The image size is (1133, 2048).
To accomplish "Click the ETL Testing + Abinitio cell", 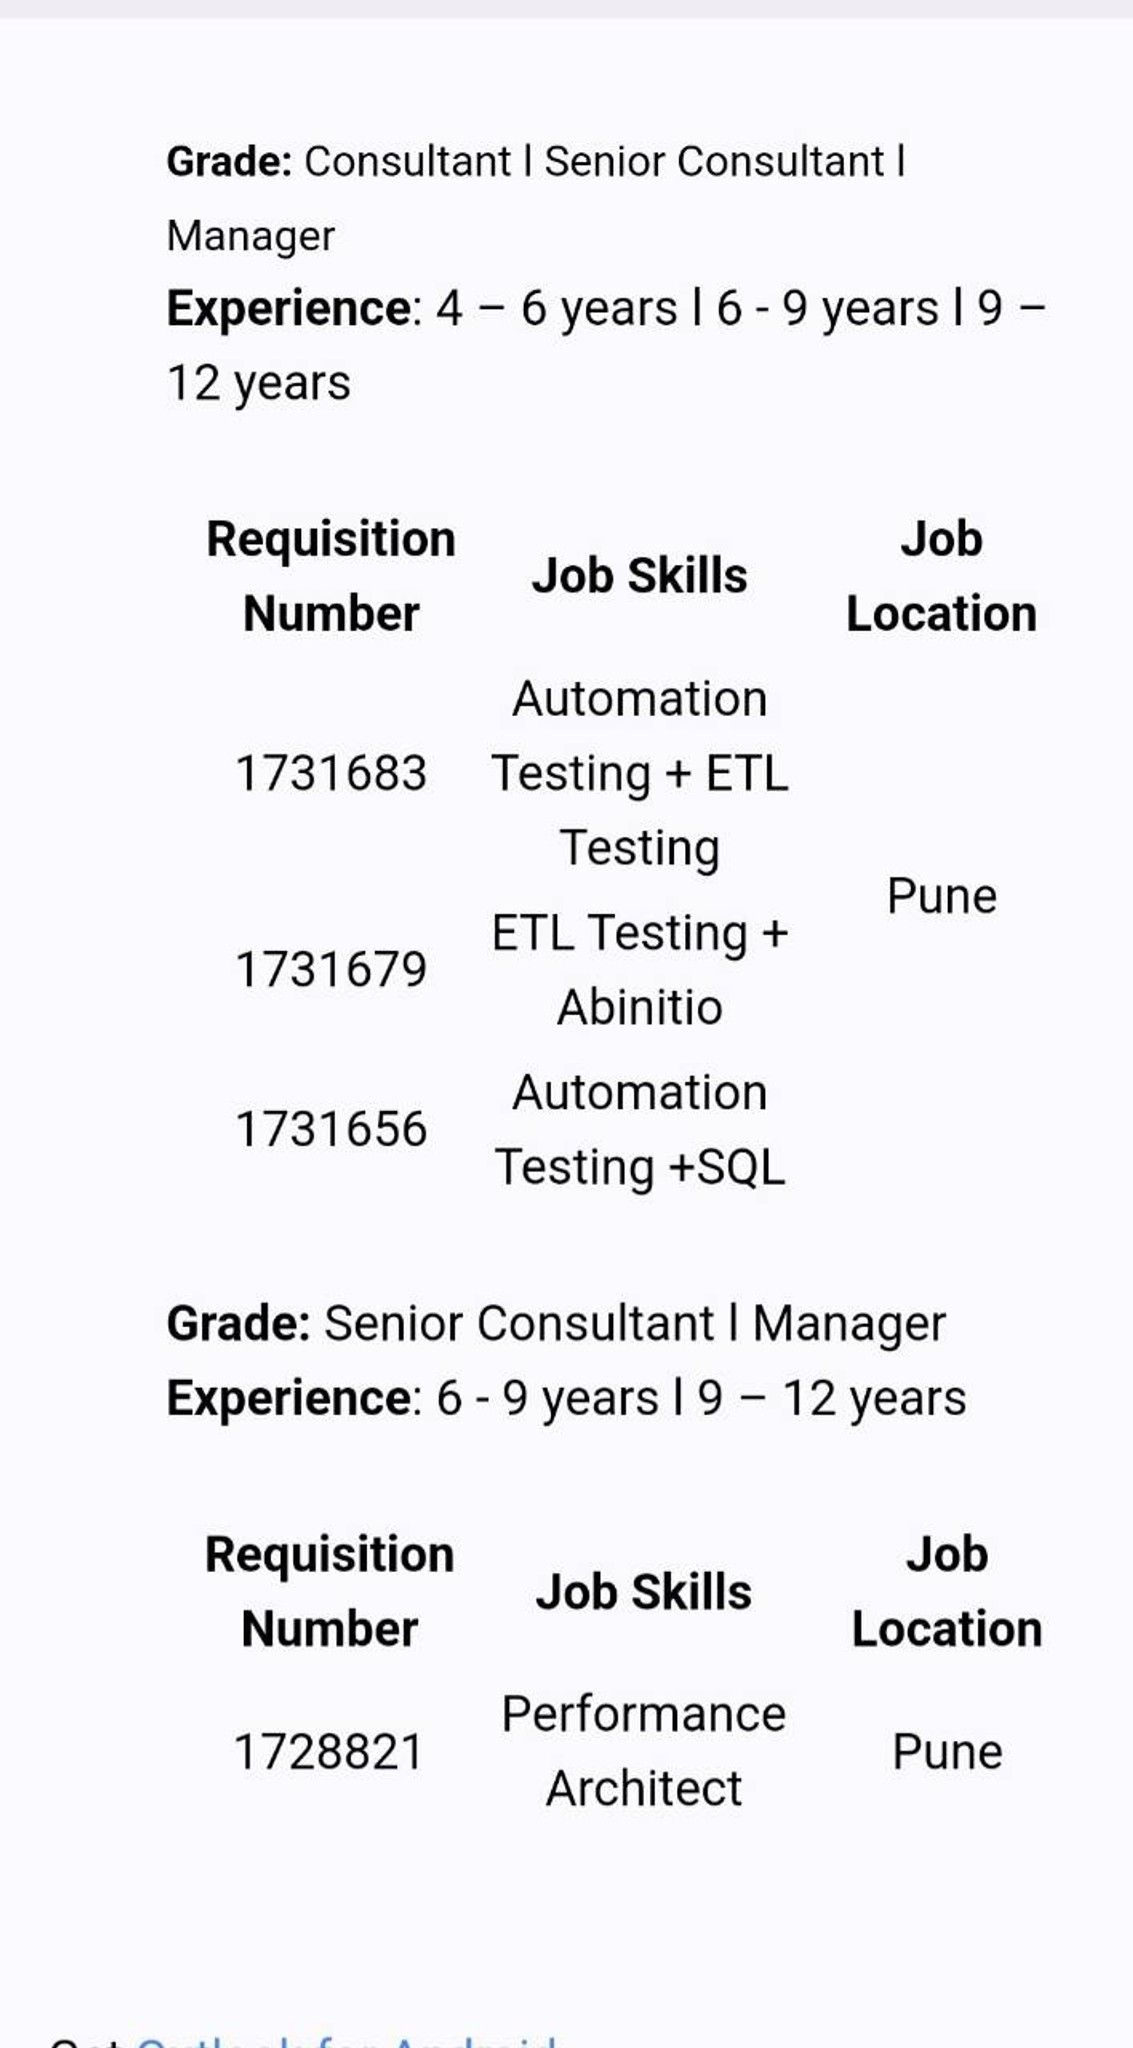I will (x=640, y=969).
